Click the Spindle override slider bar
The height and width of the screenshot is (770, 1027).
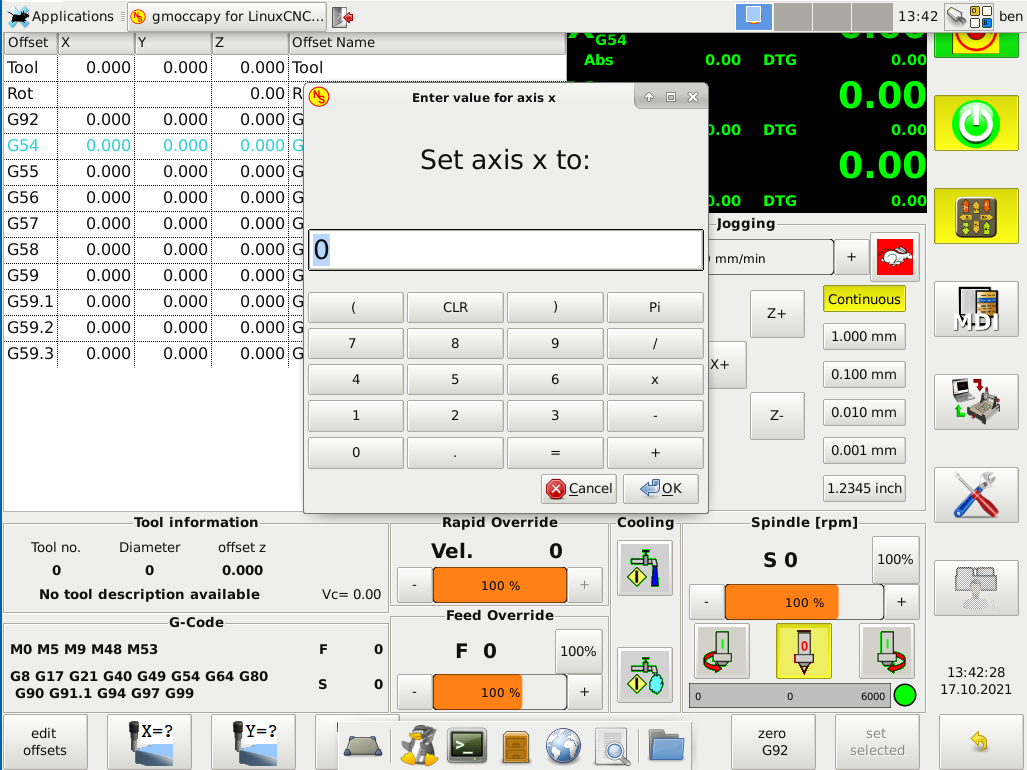(804, 602)
